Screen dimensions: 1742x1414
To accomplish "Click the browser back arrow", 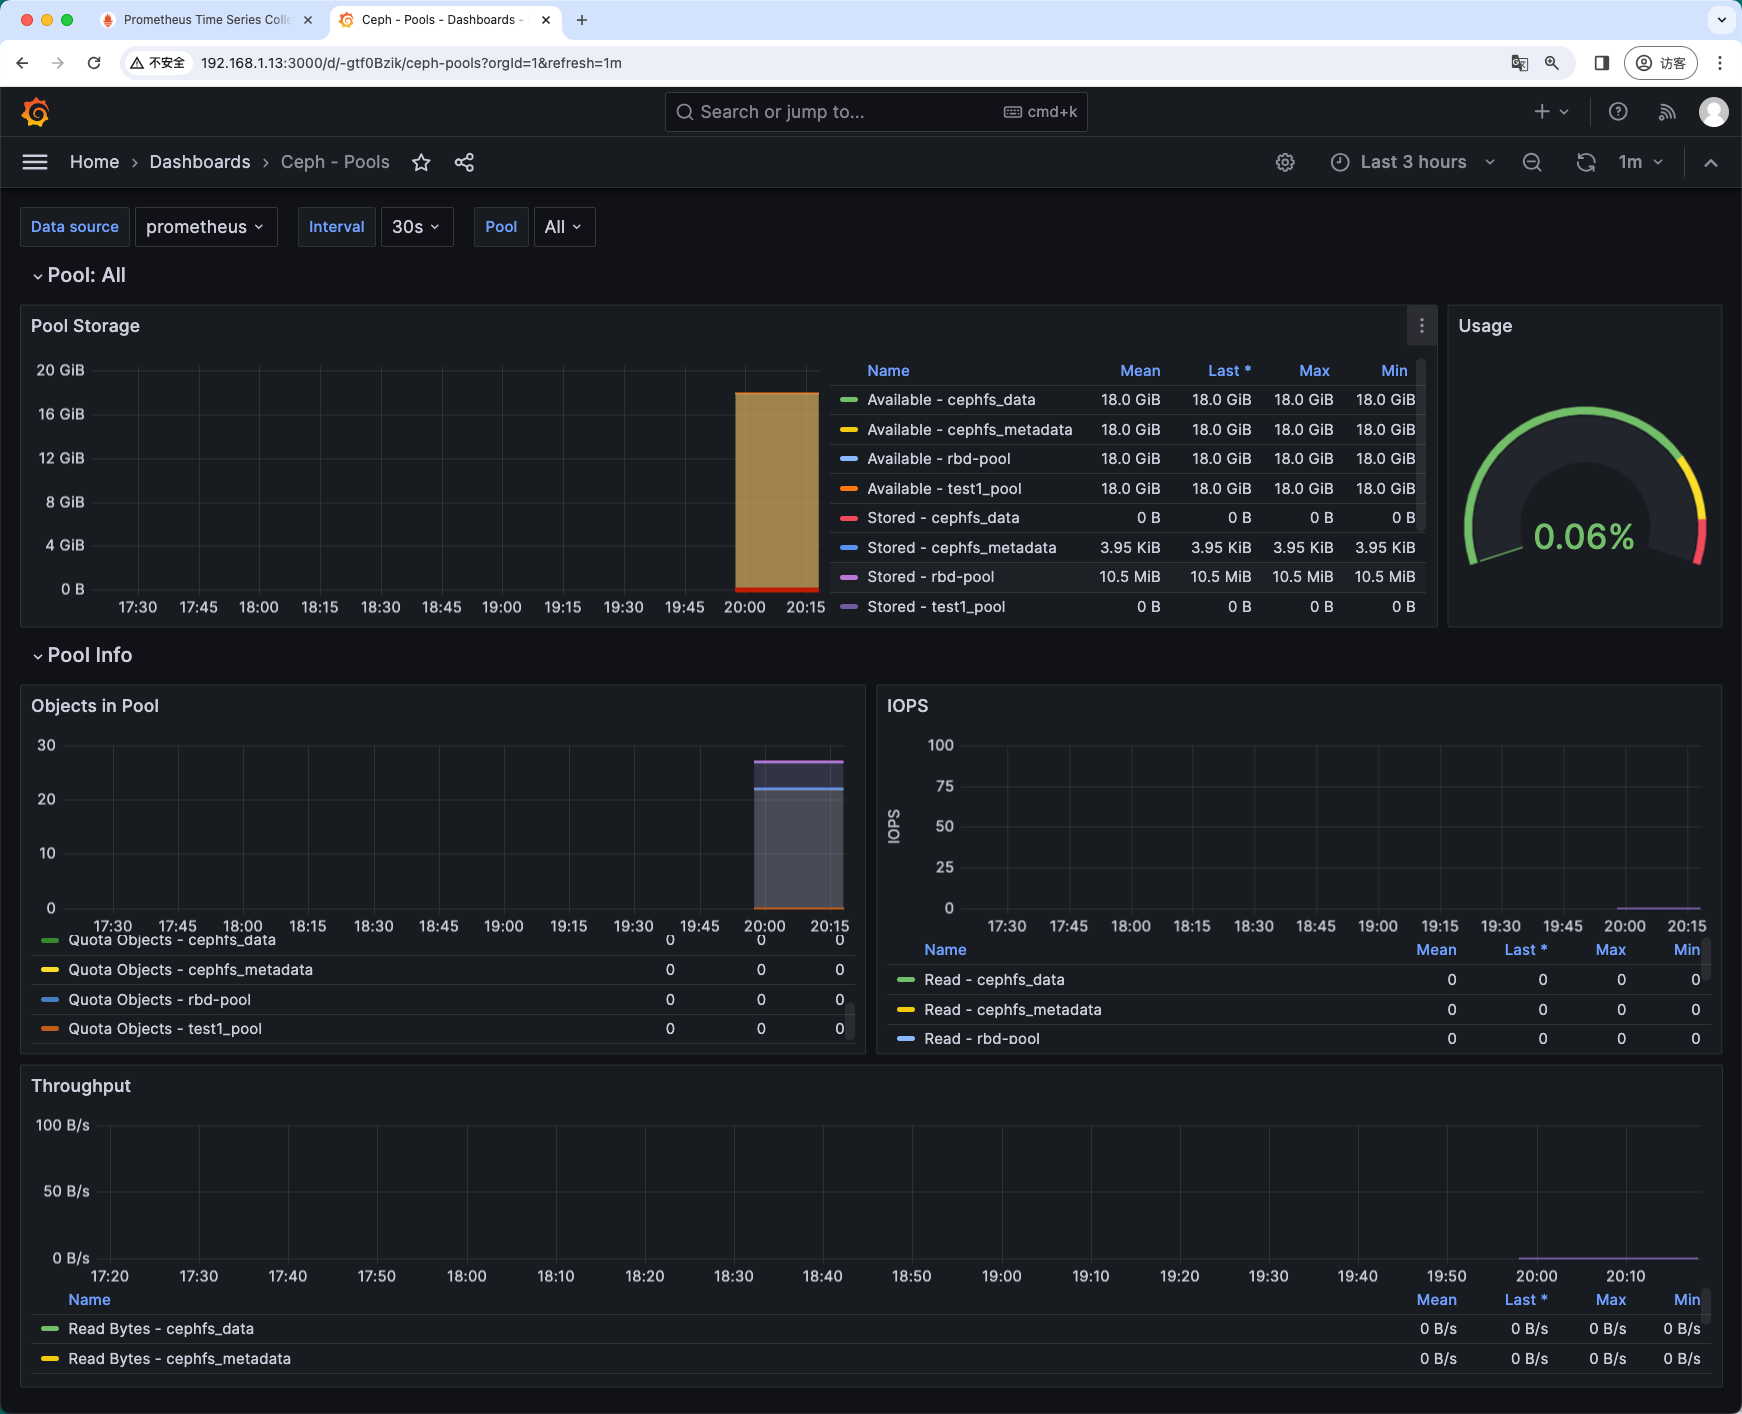I will tap(22, 63).
